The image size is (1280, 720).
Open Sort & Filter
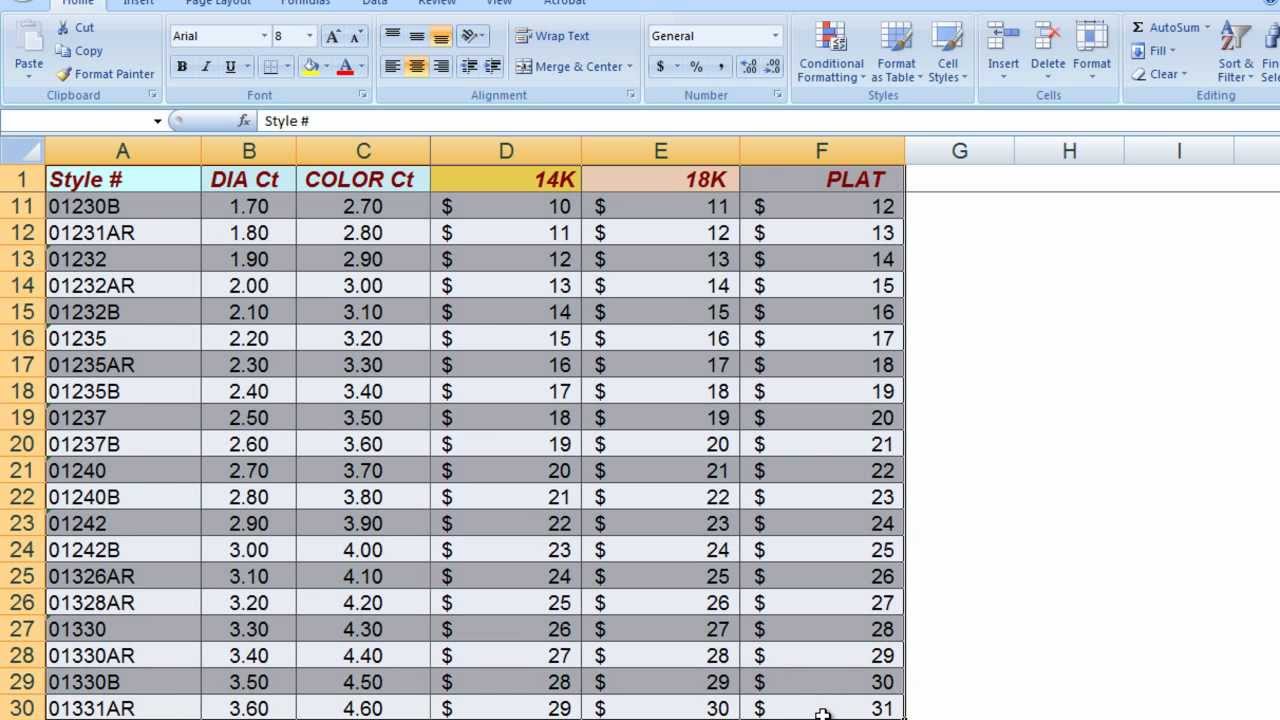click(x=1236, y=52)
